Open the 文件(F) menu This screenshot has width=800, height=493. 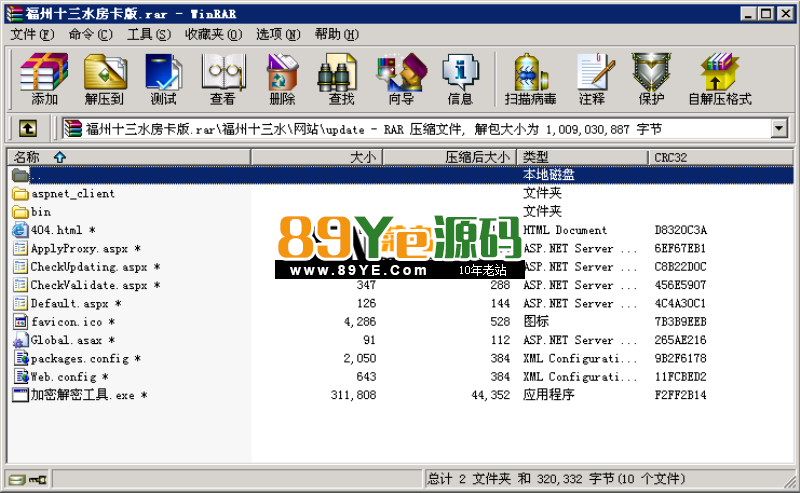coord(32,35)
